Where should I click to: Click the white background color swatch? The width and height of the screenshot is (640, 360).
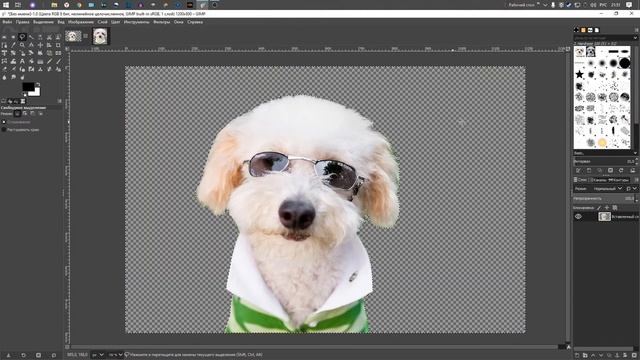(36, 93)
